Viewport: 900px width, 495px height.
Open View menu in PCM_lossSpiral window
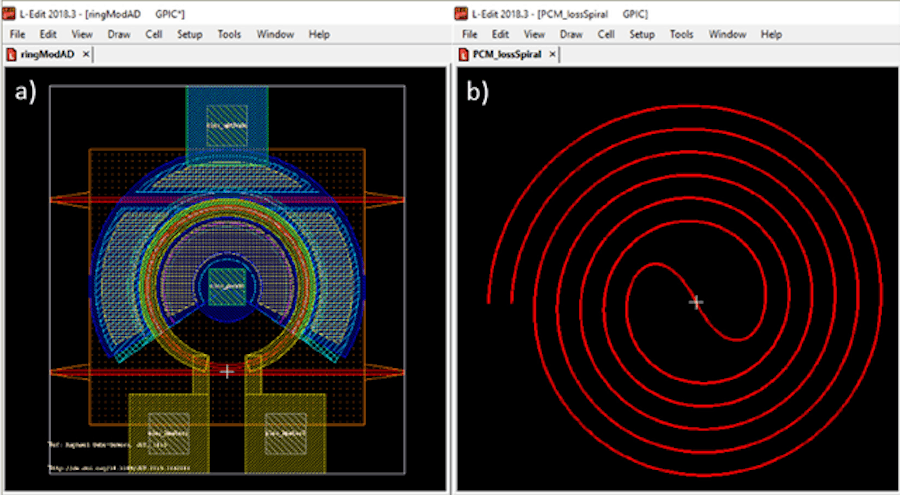[534, 34]
